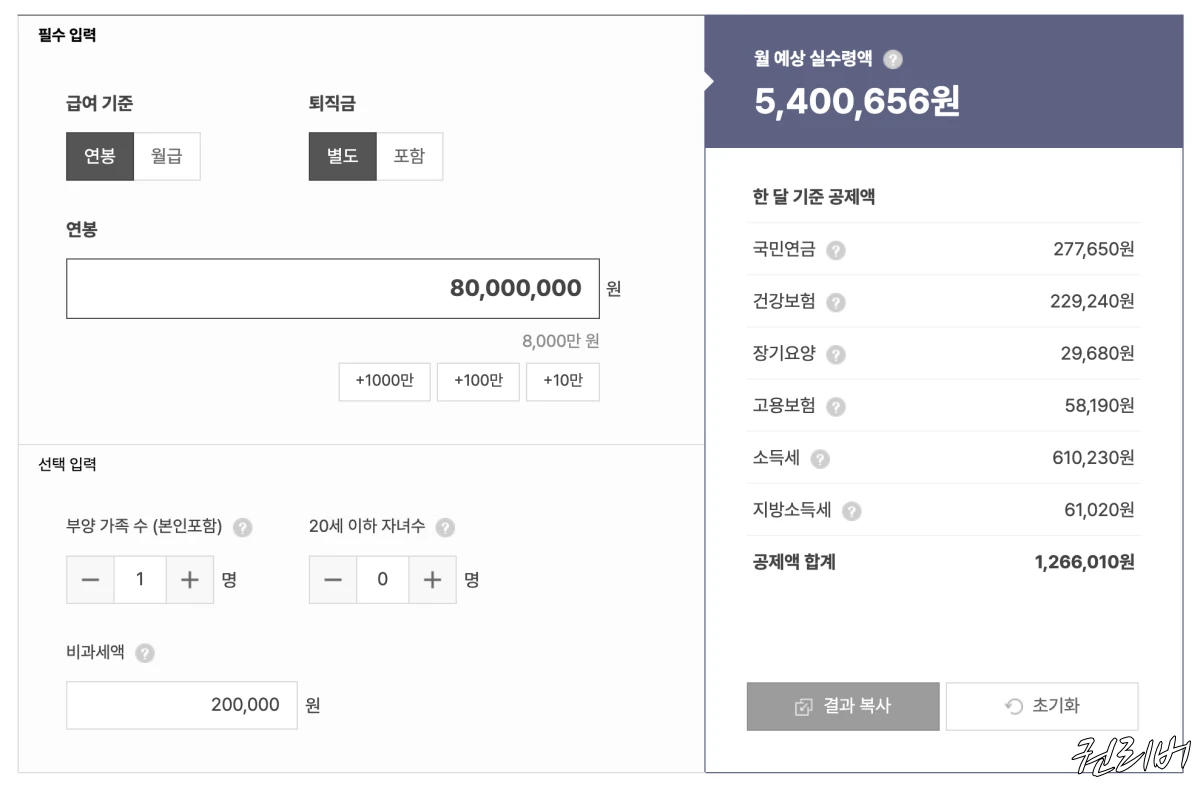Open the 장기요양 help tooltip icon

pos(837,353)
